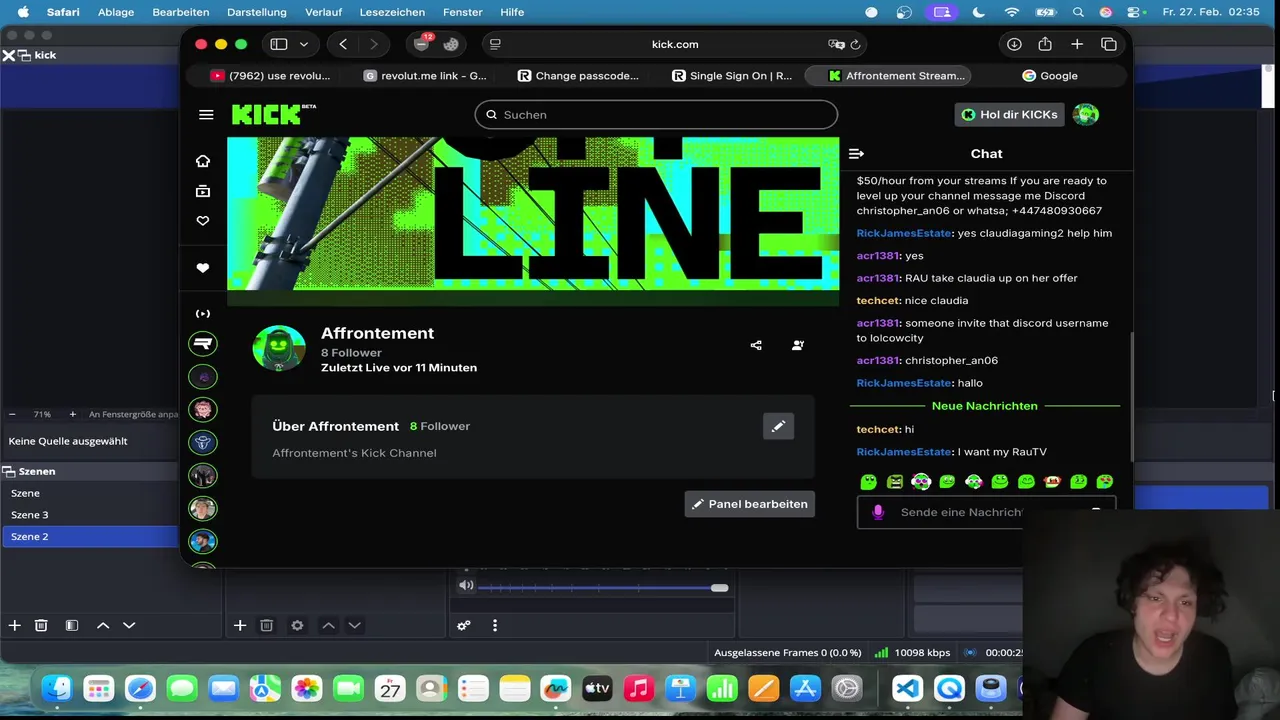Image resolution: width=1280 pixels, height=720 pixels.
Task: Click the follow-user icon next to share
Action: tap(798, 345)
